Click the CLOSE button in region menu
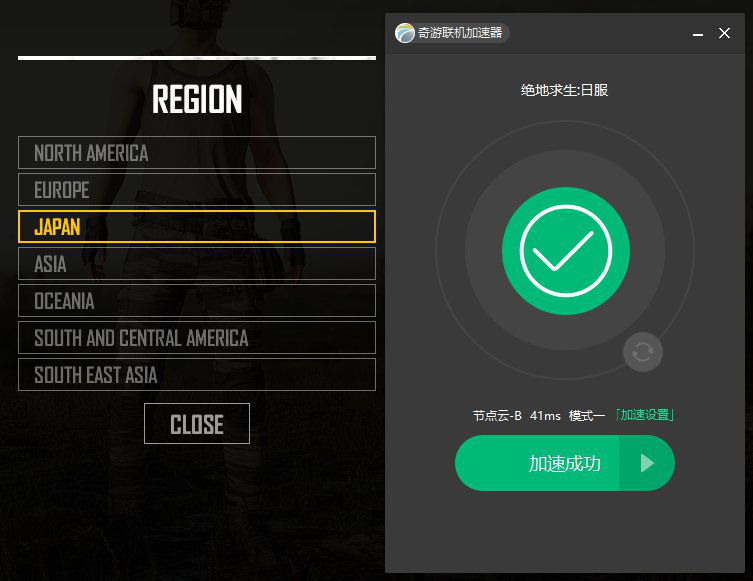 197,424
